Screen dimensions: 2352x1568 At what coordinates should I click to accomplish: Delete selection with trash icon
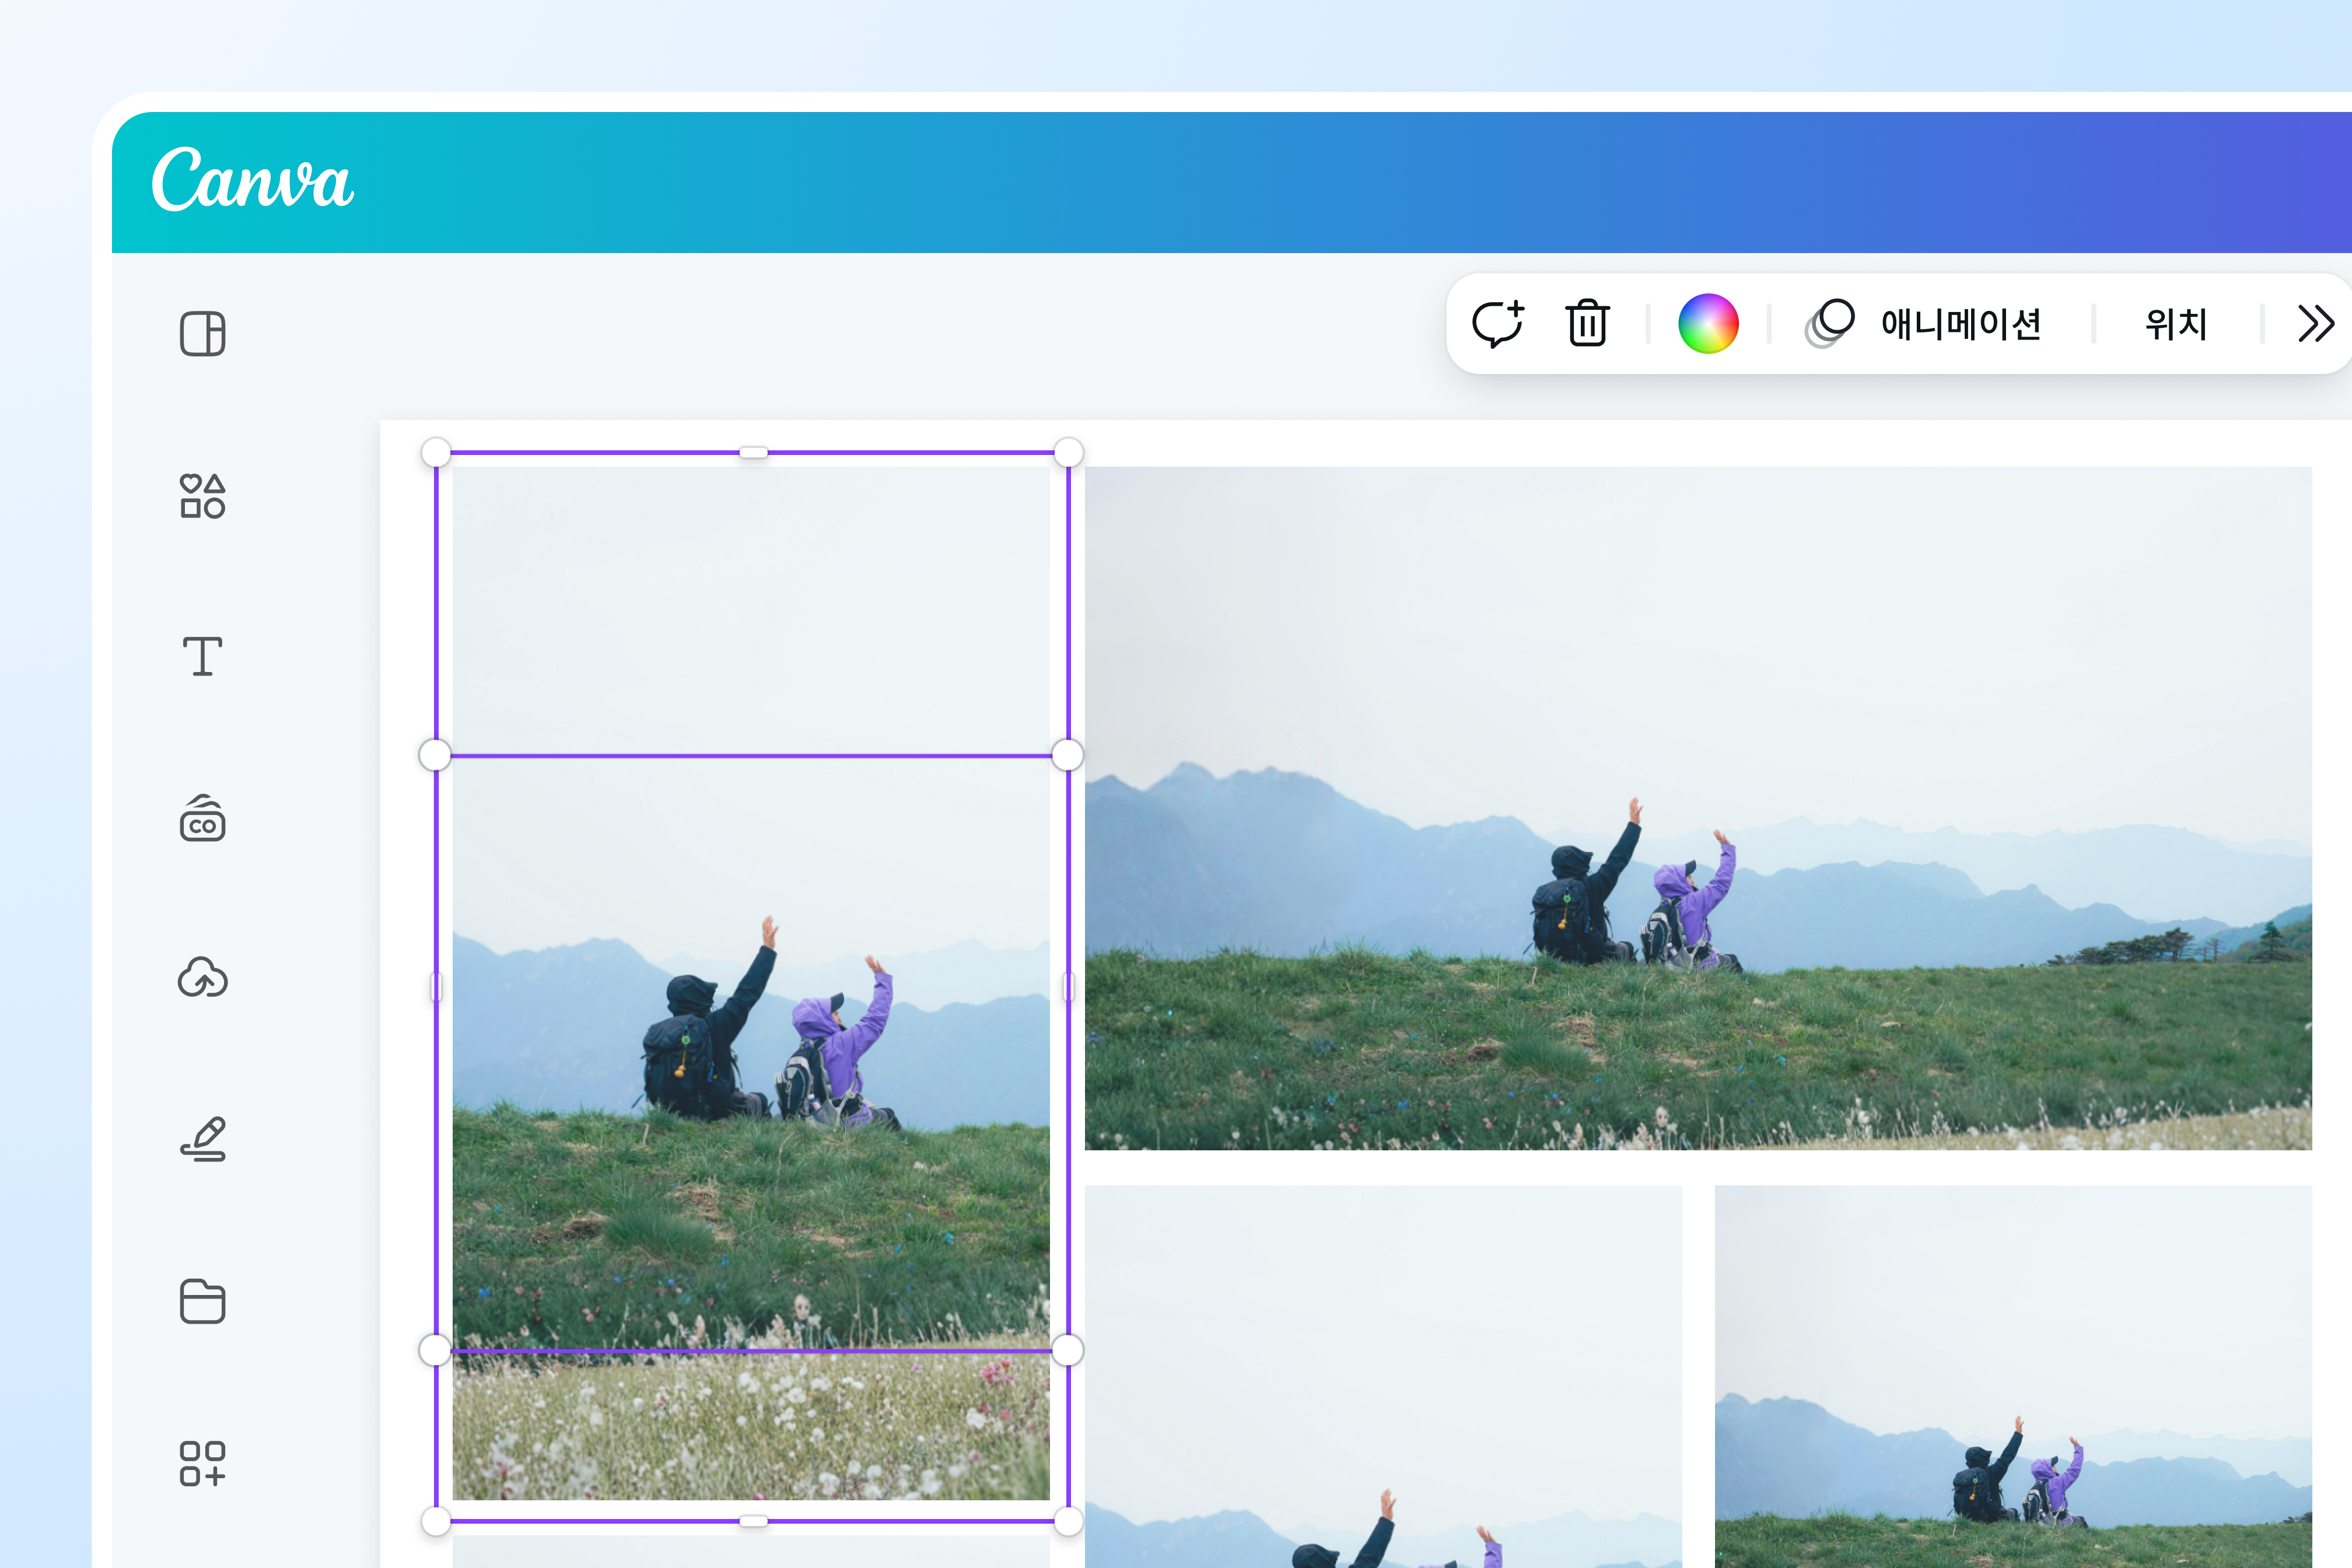(1587, 323)
